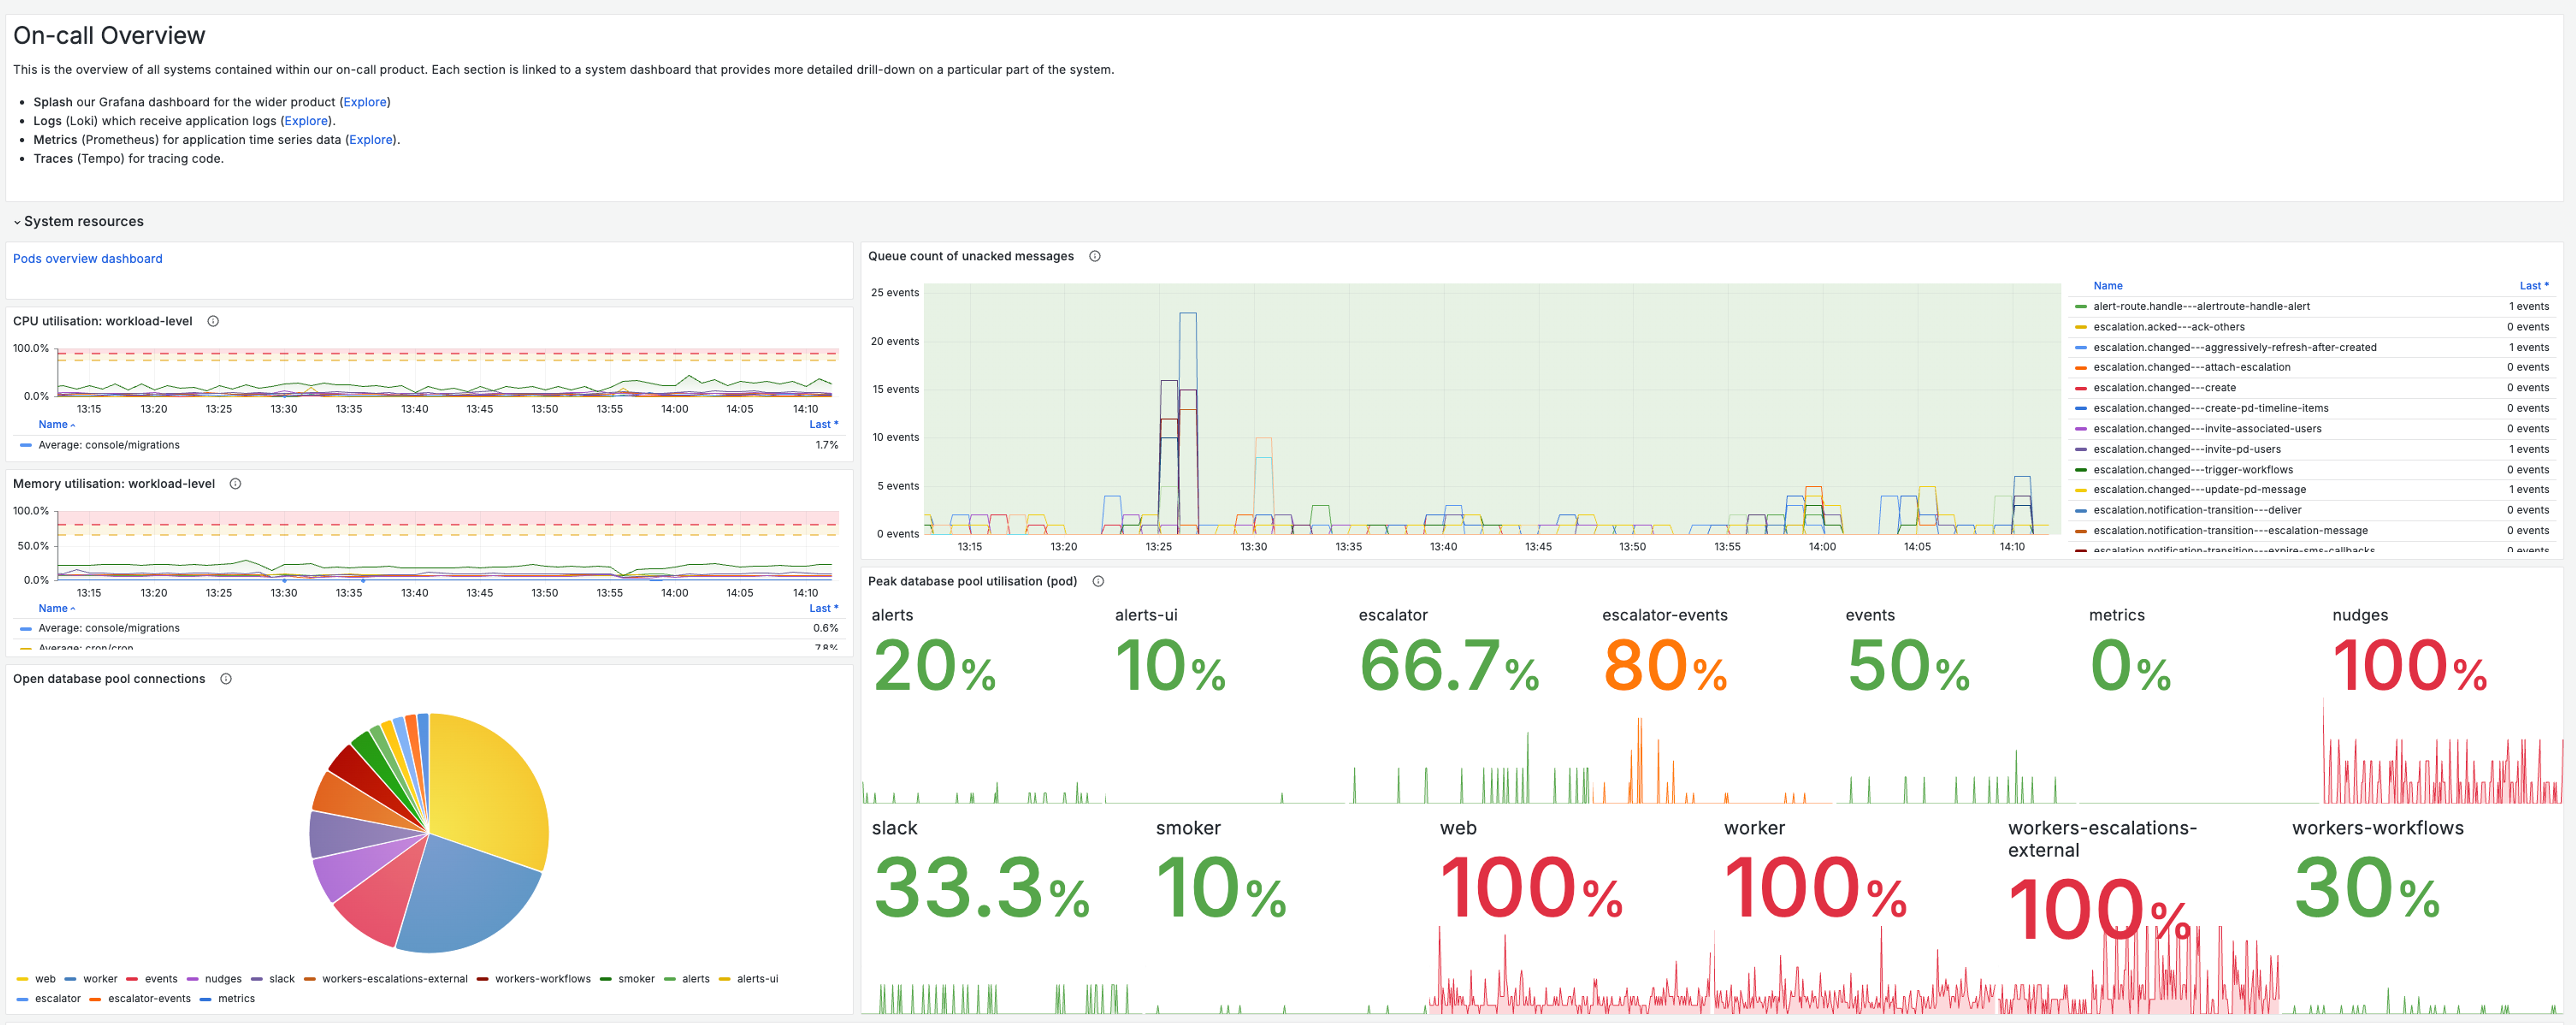Sort CPU legend by Name column

54,424
